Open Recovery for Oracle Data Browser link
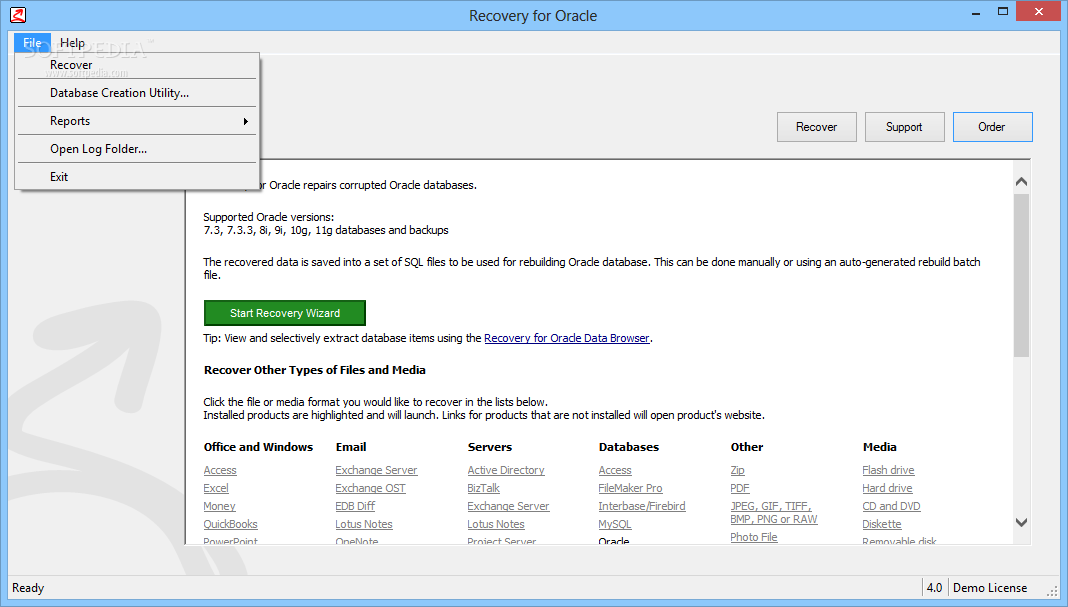Image resolution: width=1068 pixels, height=607 pixels. pyautogui.click(x=567, y=338)
